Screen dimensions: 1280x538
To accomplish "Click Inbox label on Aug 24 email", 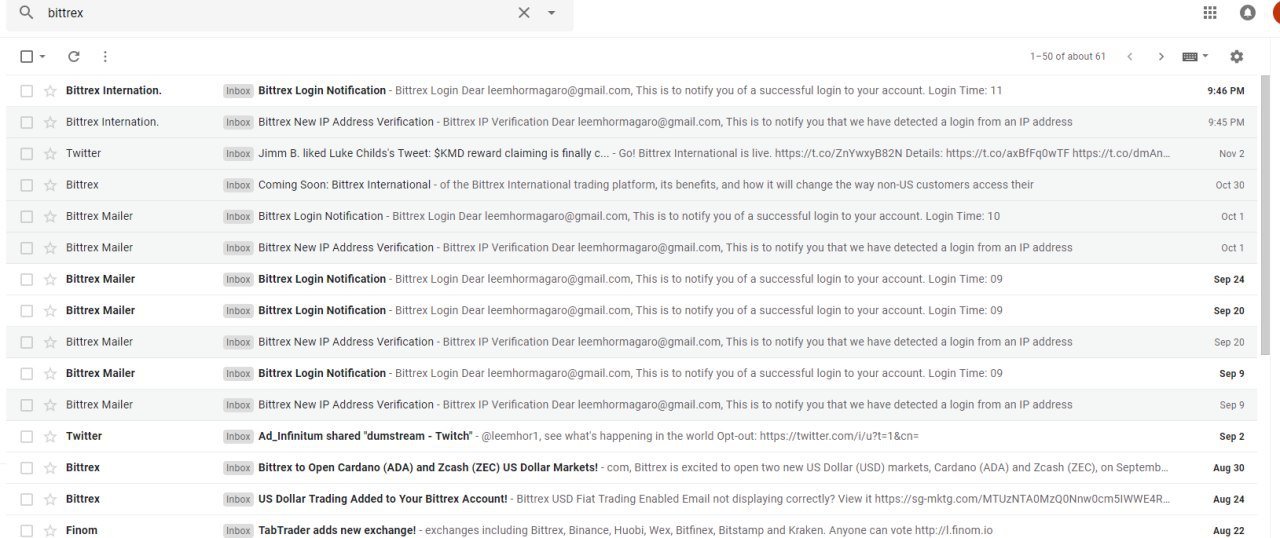I will [238, 499].
